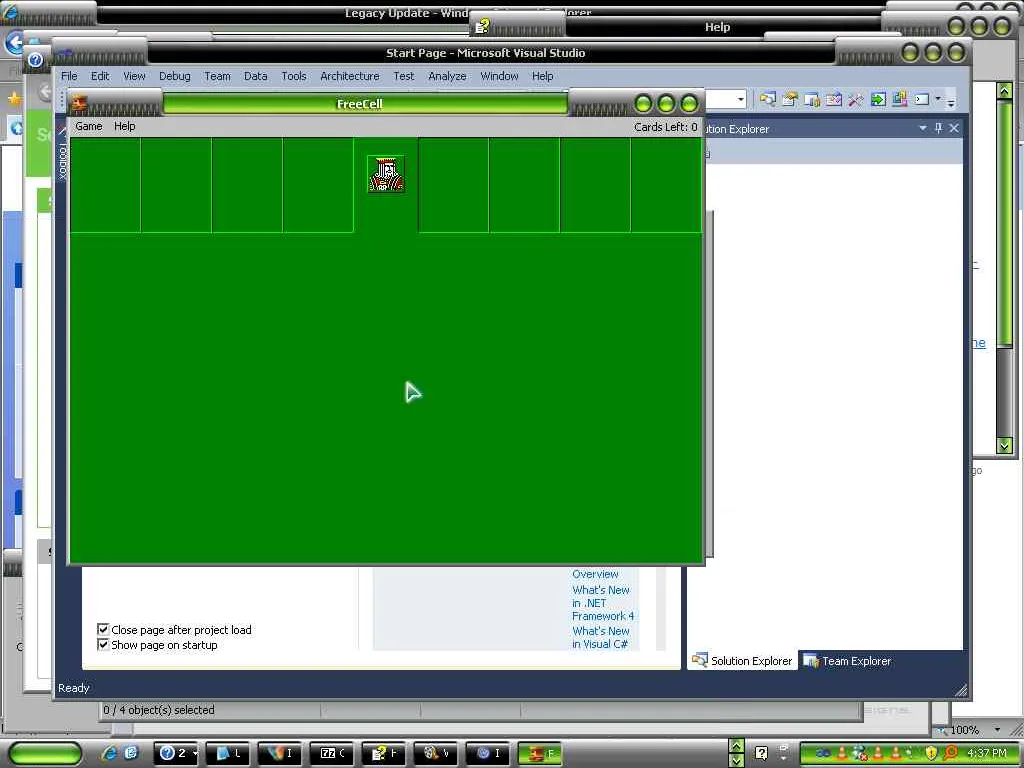Click the 4:37 PM system clock
This screenshot has height=768, width=1024.
tap(987, 753)
